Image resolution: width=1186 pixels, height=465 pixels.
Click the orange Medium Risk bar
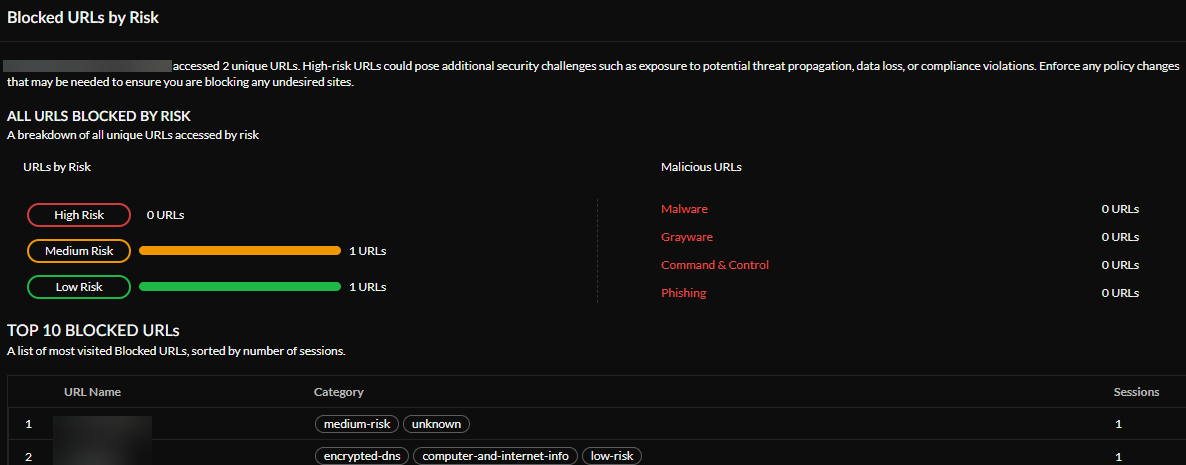pyautogui.click(x=240, y=251)
